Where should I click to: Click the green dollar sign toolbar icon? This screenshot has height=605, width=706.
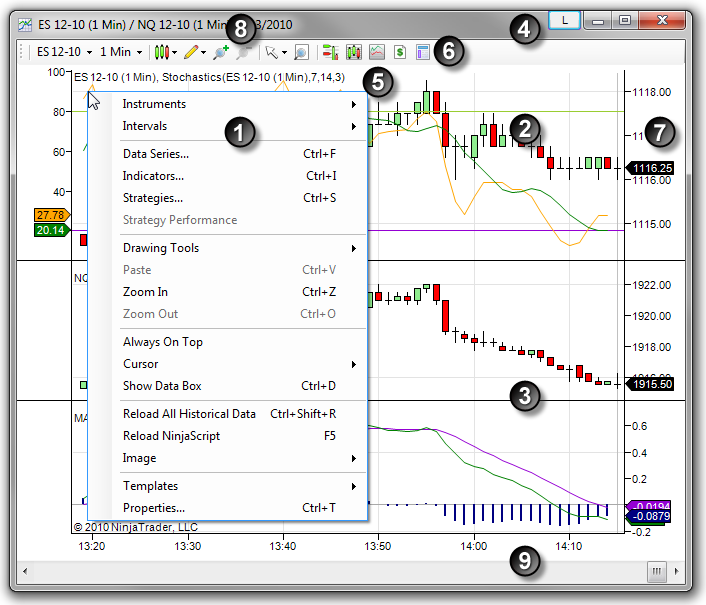pyautogui.click(x=400, y=51)
